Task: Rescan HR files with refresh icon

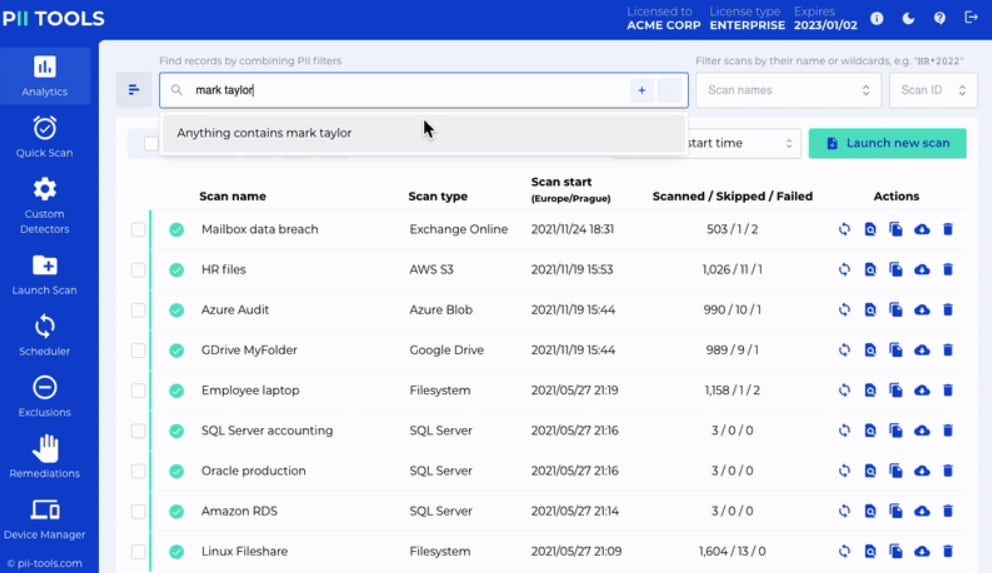Action: pyautogui.click(x=845, y=269)
